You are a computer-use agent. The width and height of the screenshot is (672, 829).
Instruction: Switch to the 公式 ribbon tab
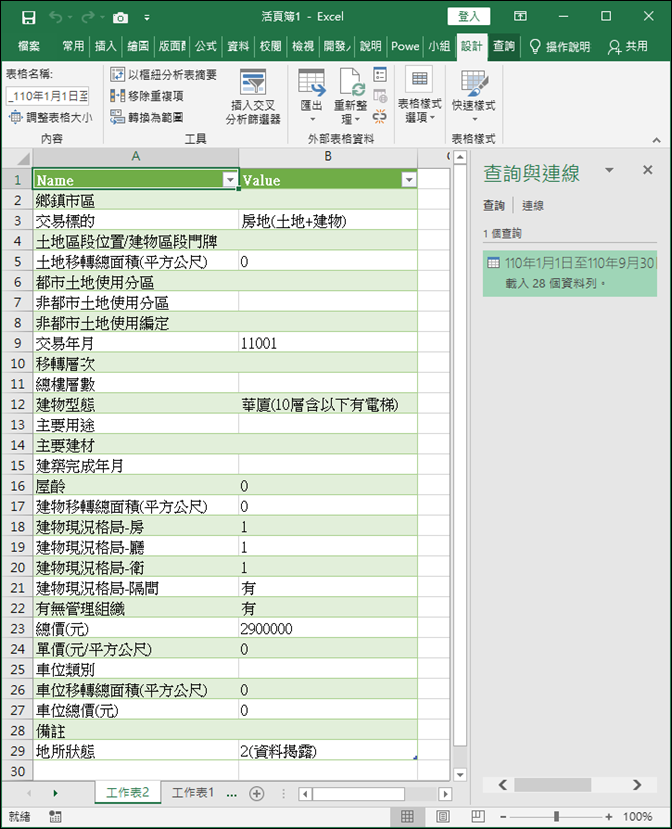pyautogui.click(x=206, y=47)
